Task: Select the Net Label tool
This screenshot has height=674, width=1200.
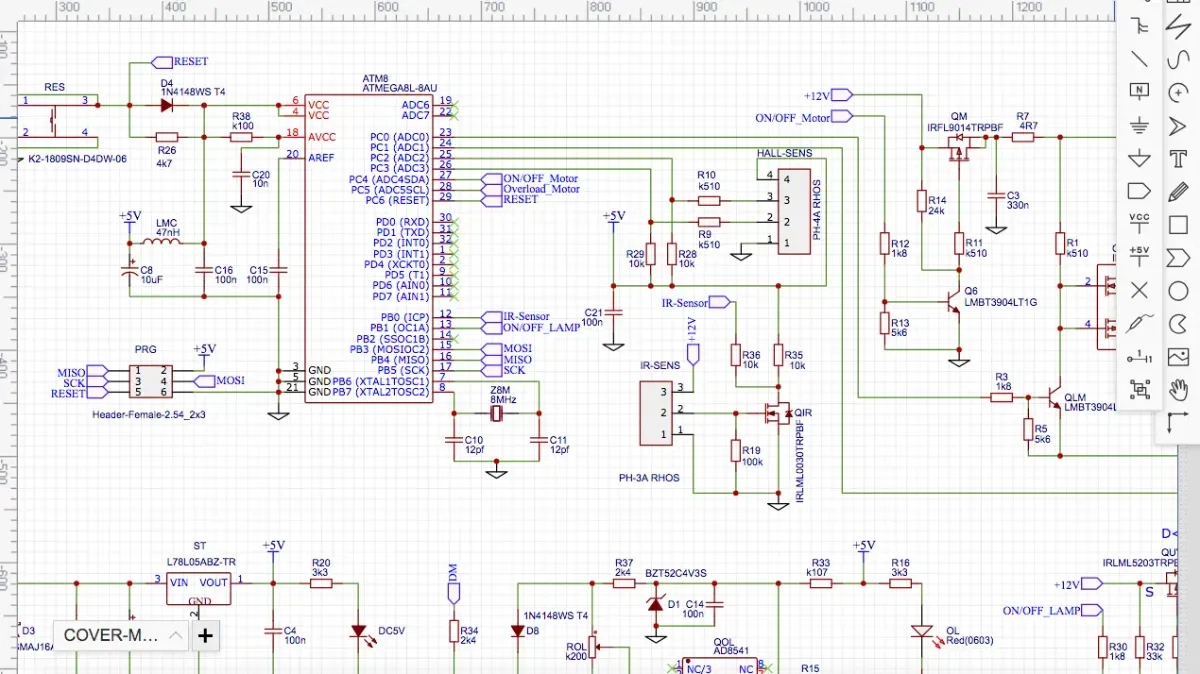Action: 1139,91
